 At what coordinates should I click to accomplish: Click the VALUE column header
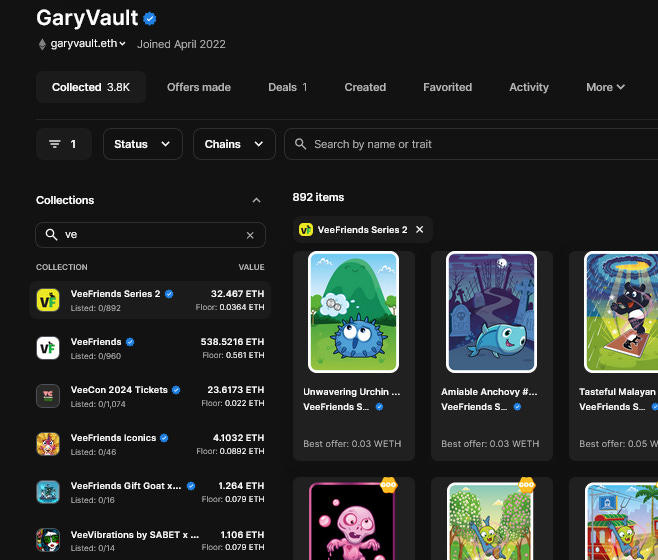251,267
